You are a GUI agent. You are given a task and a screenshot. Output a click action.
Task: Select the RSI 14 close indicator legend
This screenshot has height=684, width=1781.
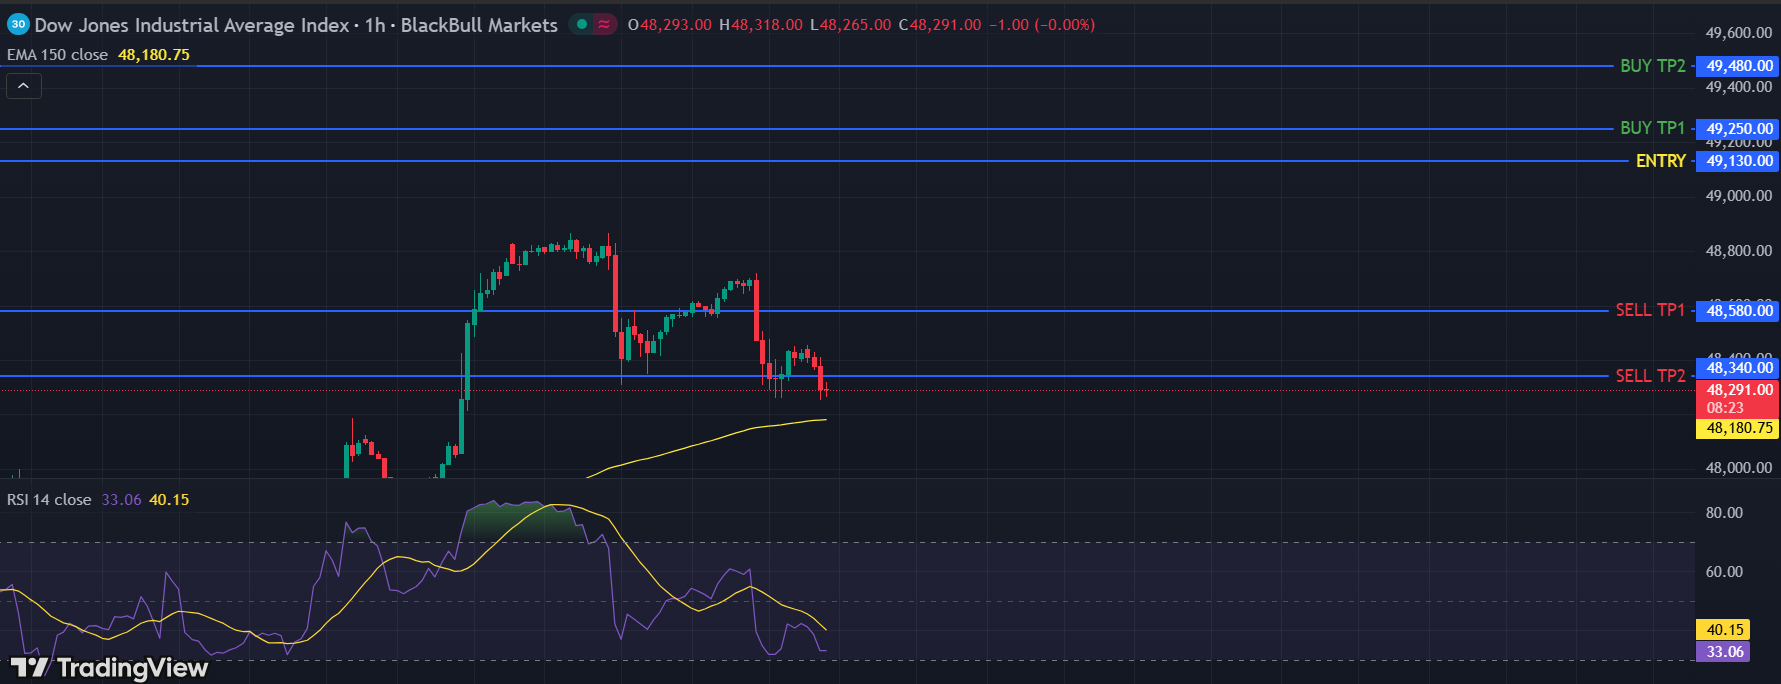coord(49,500)
